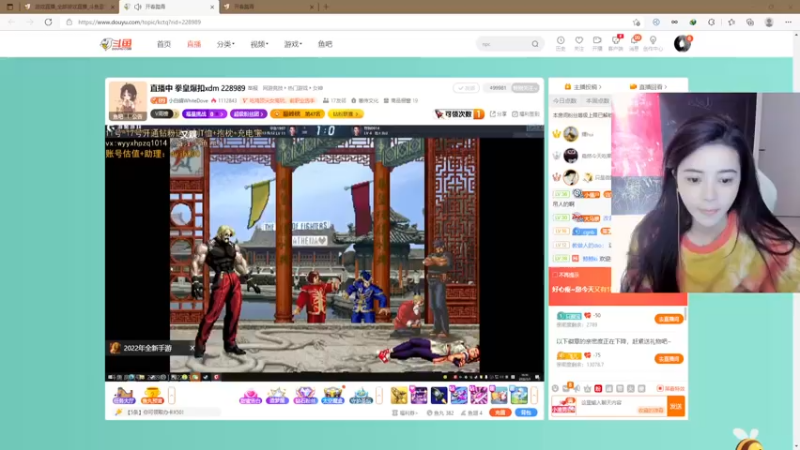Image resolution: width=800 pixels, height=450 pixels.
Task: Open the 首页 home menu item
Action: (164, 44)
